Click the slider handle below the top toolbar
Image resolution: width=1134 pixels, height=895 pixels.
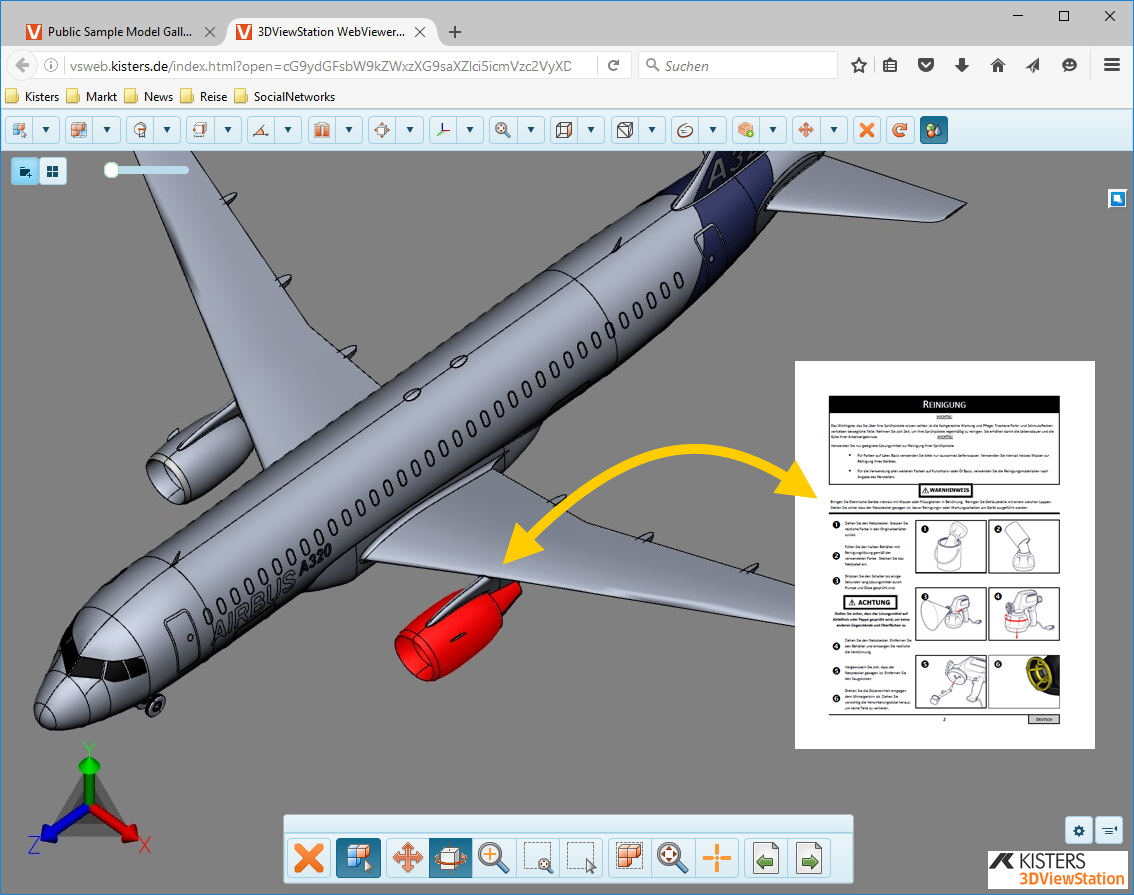111,170
